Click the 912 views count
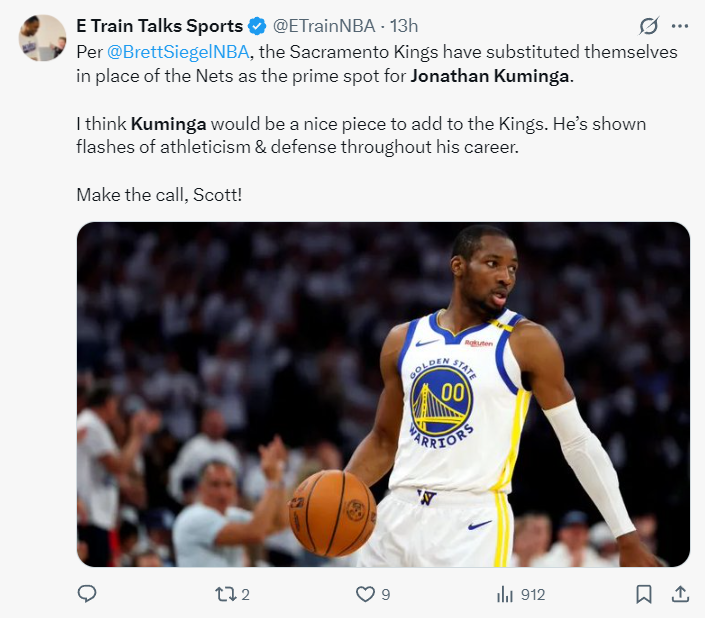705x618 pixels. point(533,595)
